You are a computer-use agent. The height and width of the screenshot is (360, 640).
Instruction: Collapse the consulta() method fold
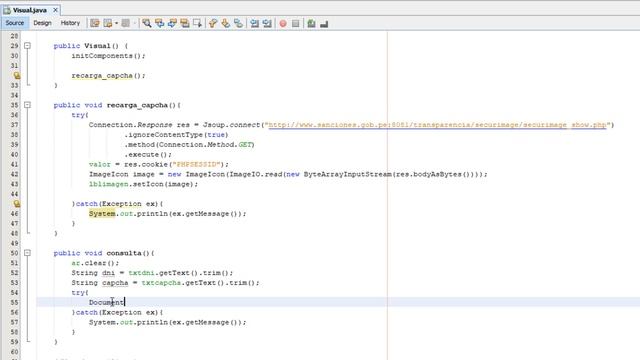point(27,253)
